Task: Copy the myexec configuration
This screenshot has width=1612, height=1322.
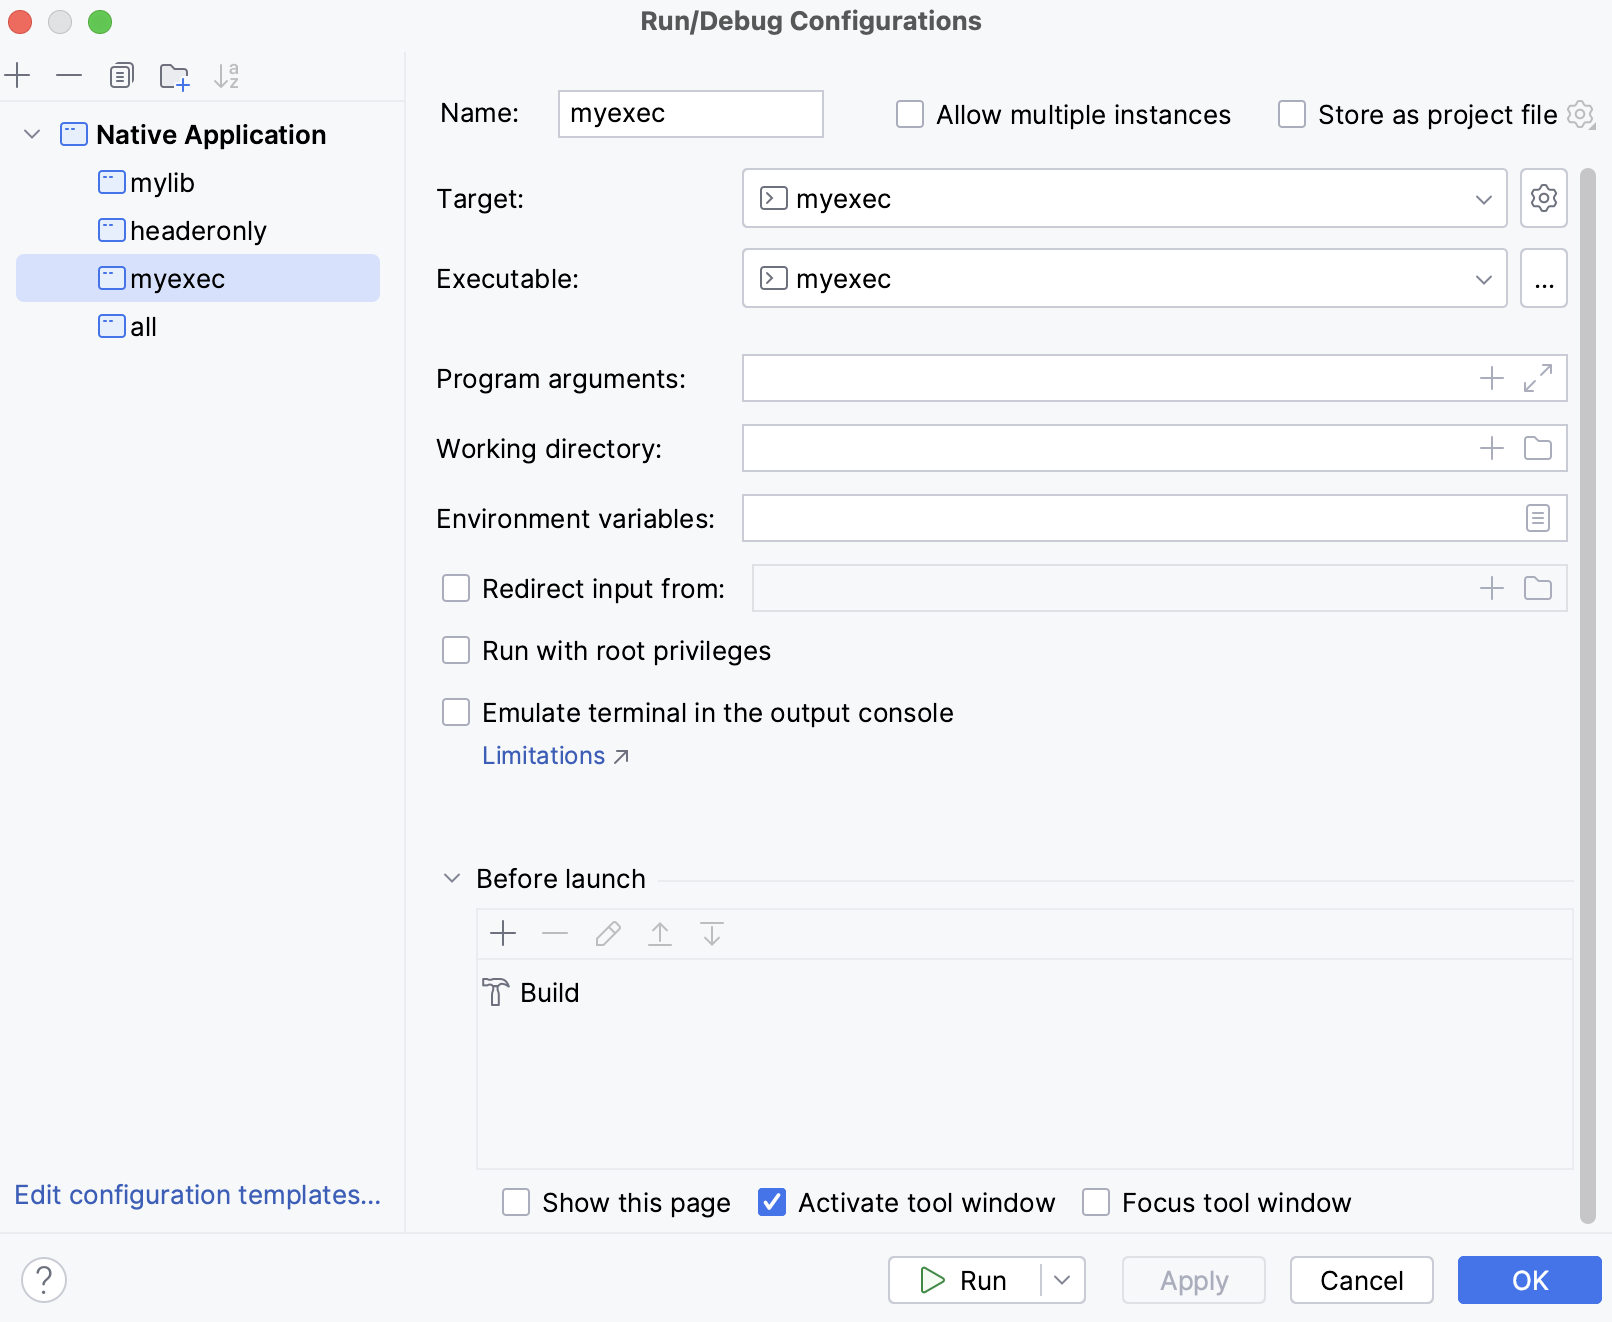Action: (122, 75)
